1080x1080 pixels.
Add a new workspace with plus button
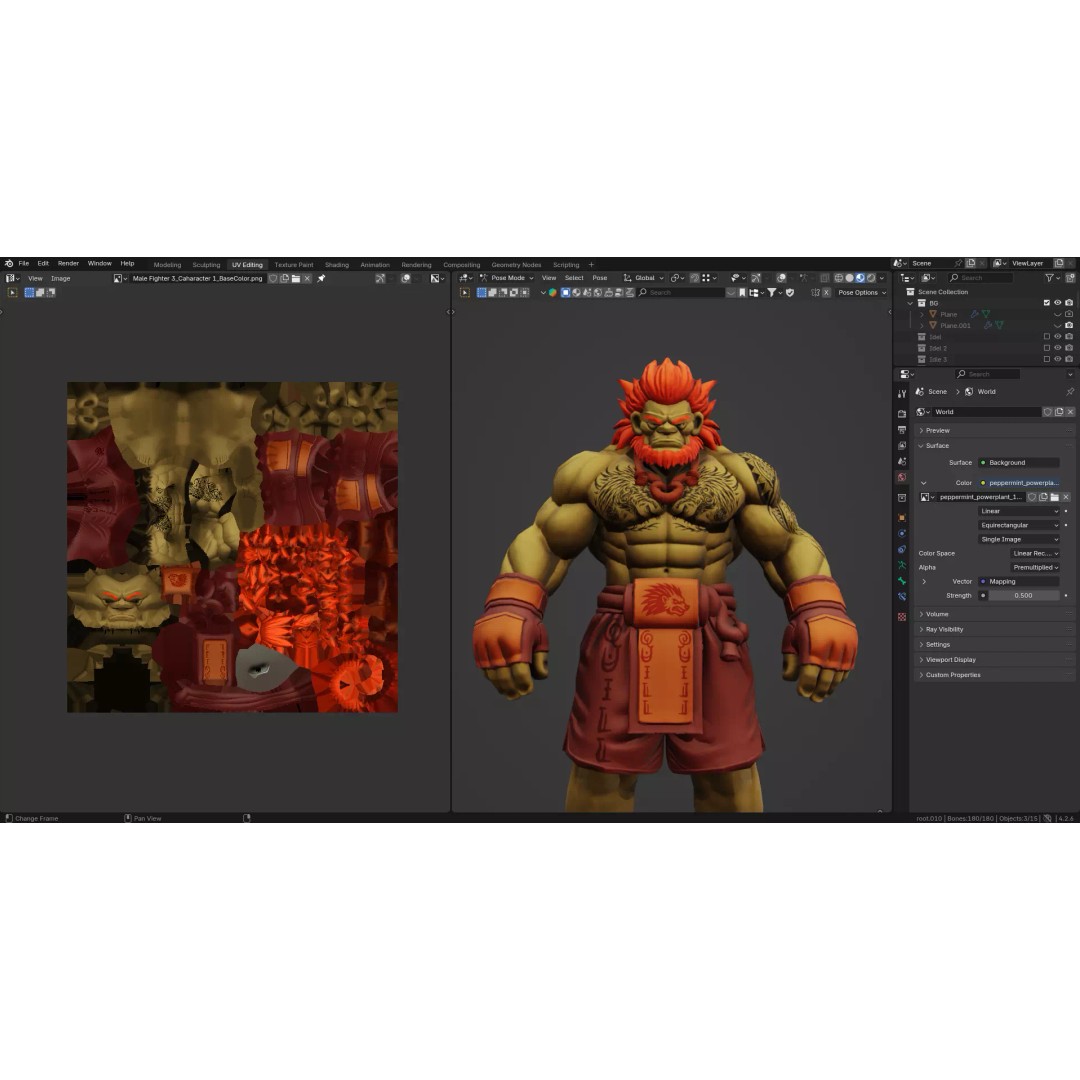[591, 265]
